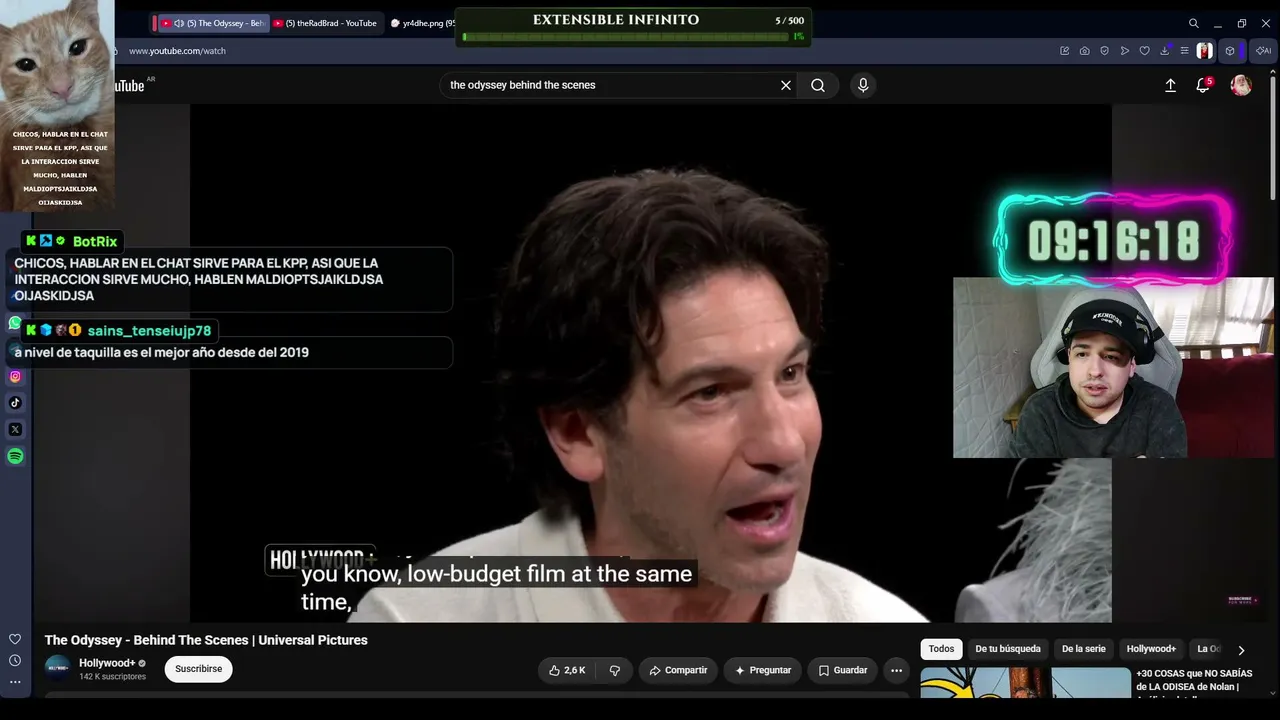Switch to the yr4dhe.png browser tab
Image resolution: width=1280 pixels, height=720 pixels.
(422, 23)
